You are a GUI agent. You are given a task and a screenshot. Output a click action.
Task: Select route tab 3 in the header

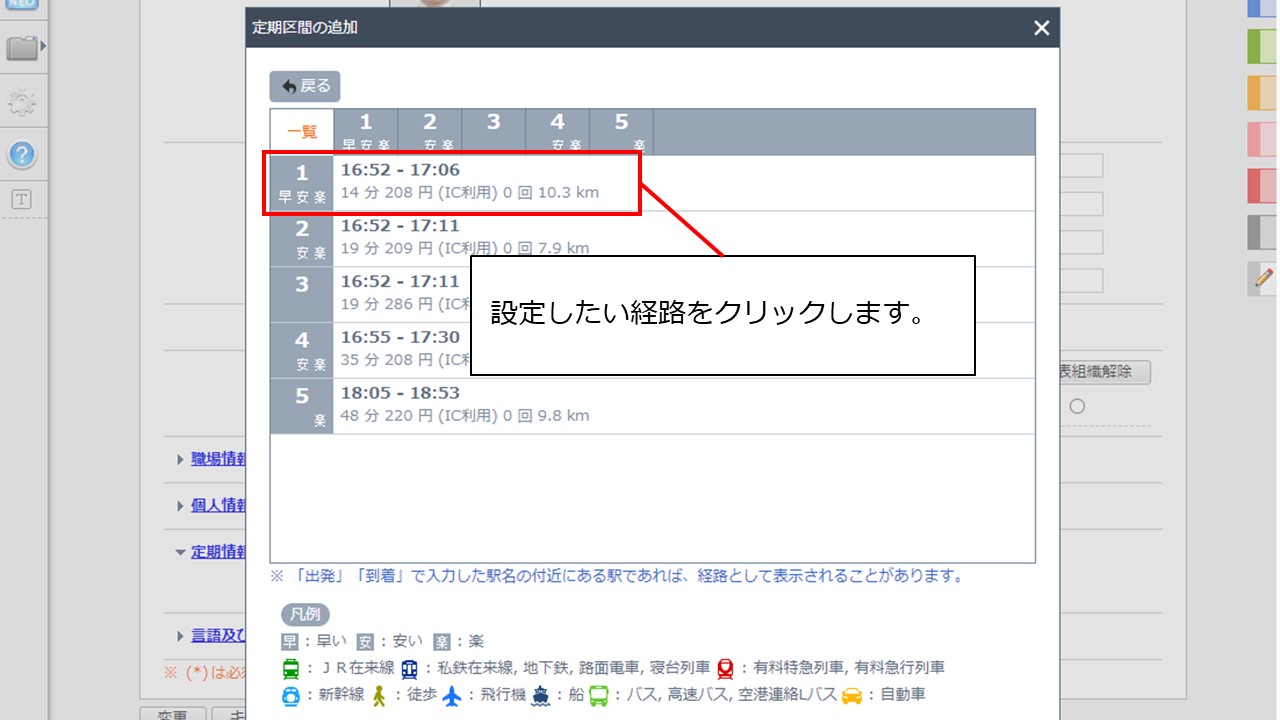pos(494,130)
